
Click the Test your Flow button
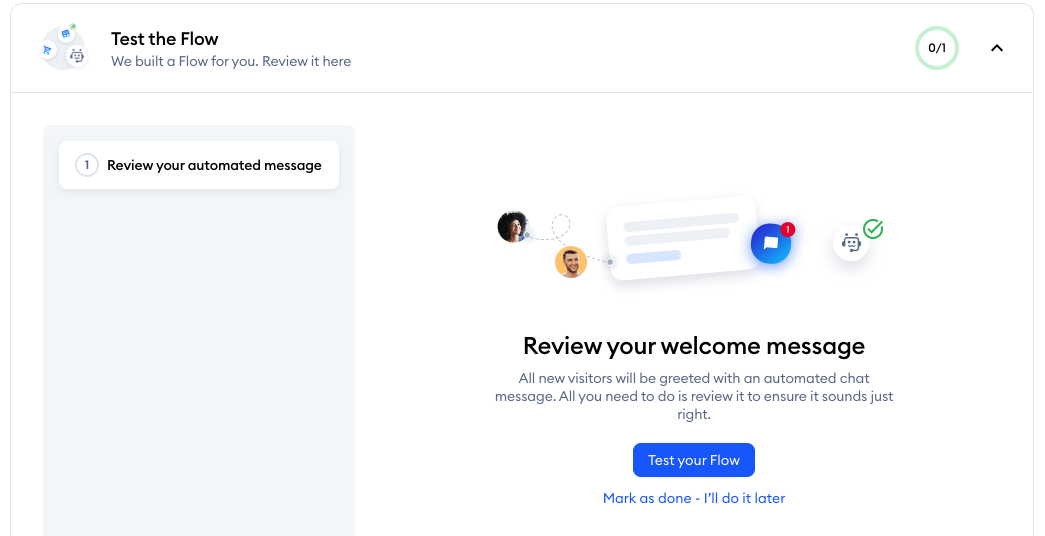693,460
